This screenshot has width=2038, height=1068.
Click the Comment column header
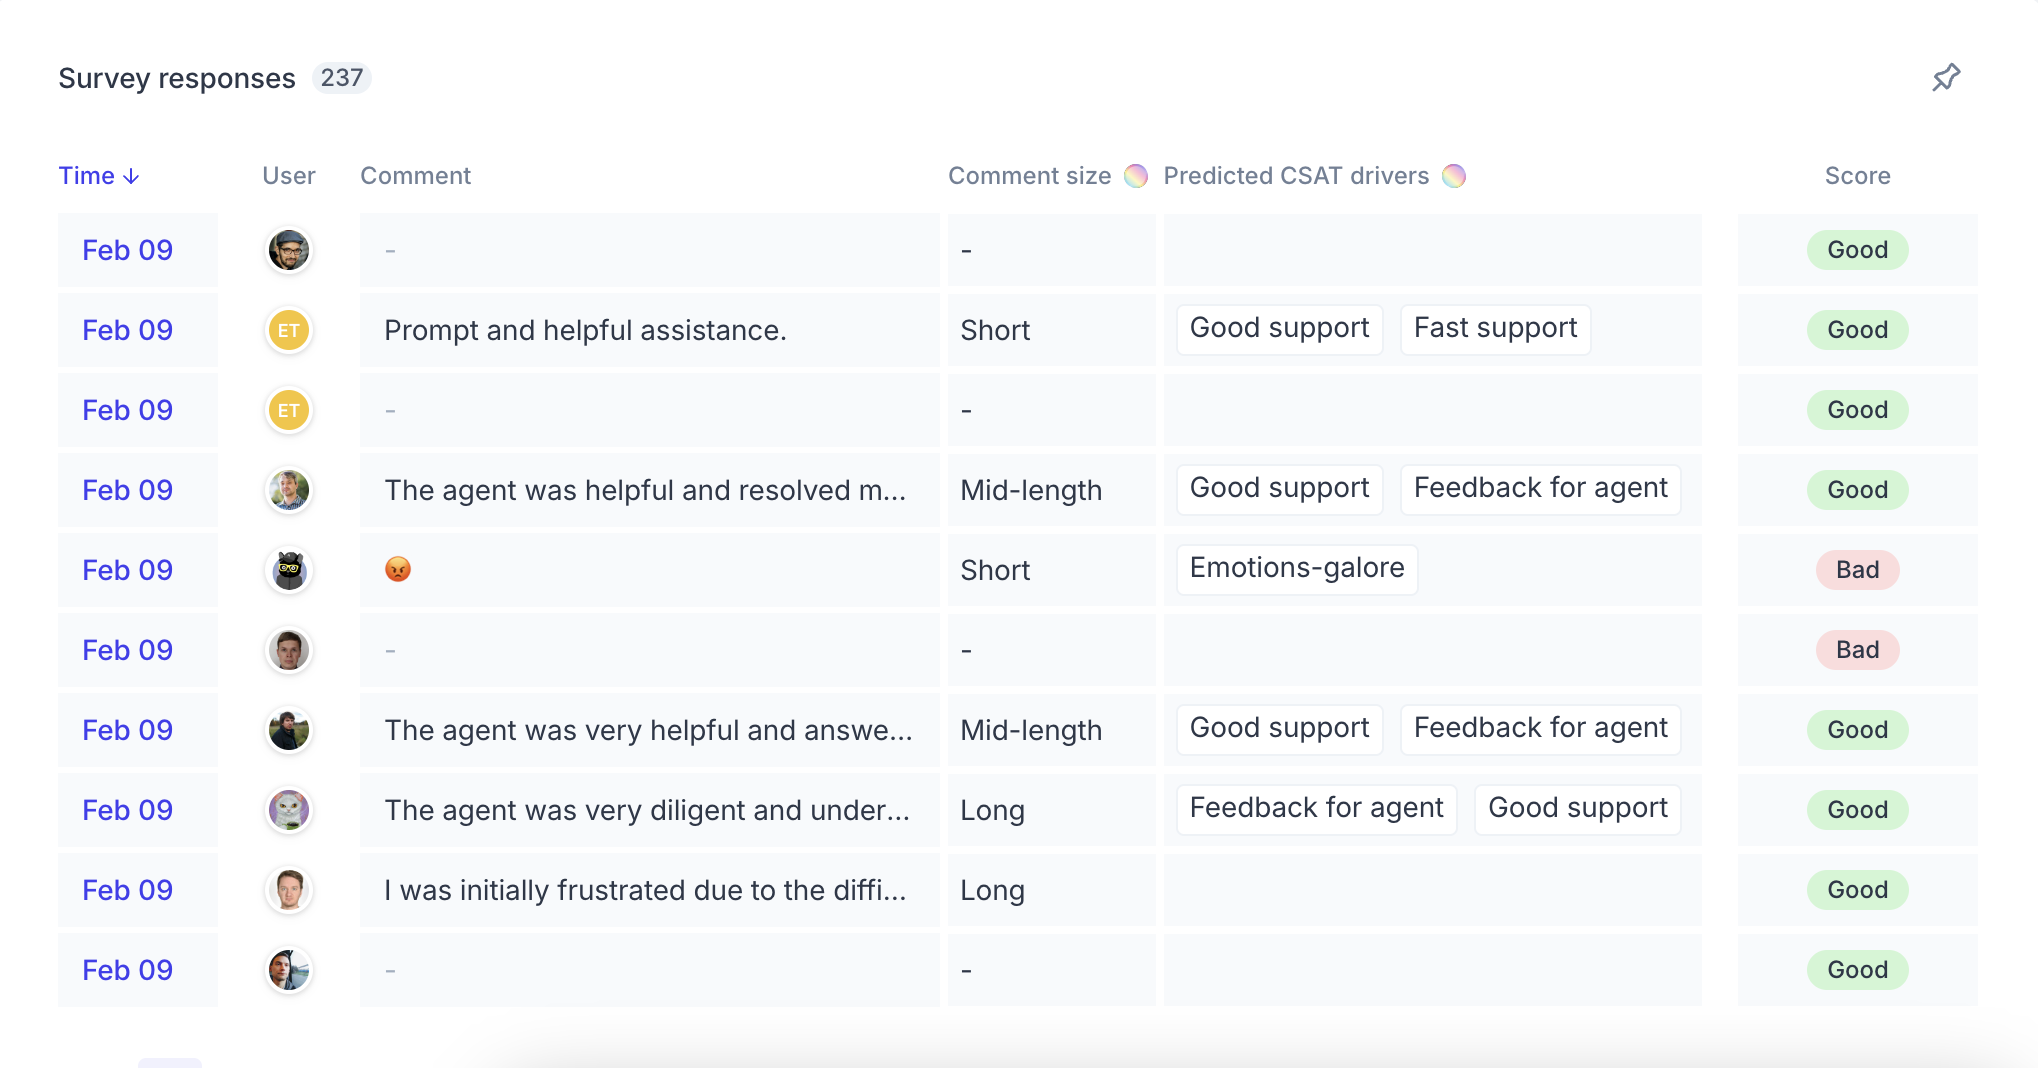point(415,176)
